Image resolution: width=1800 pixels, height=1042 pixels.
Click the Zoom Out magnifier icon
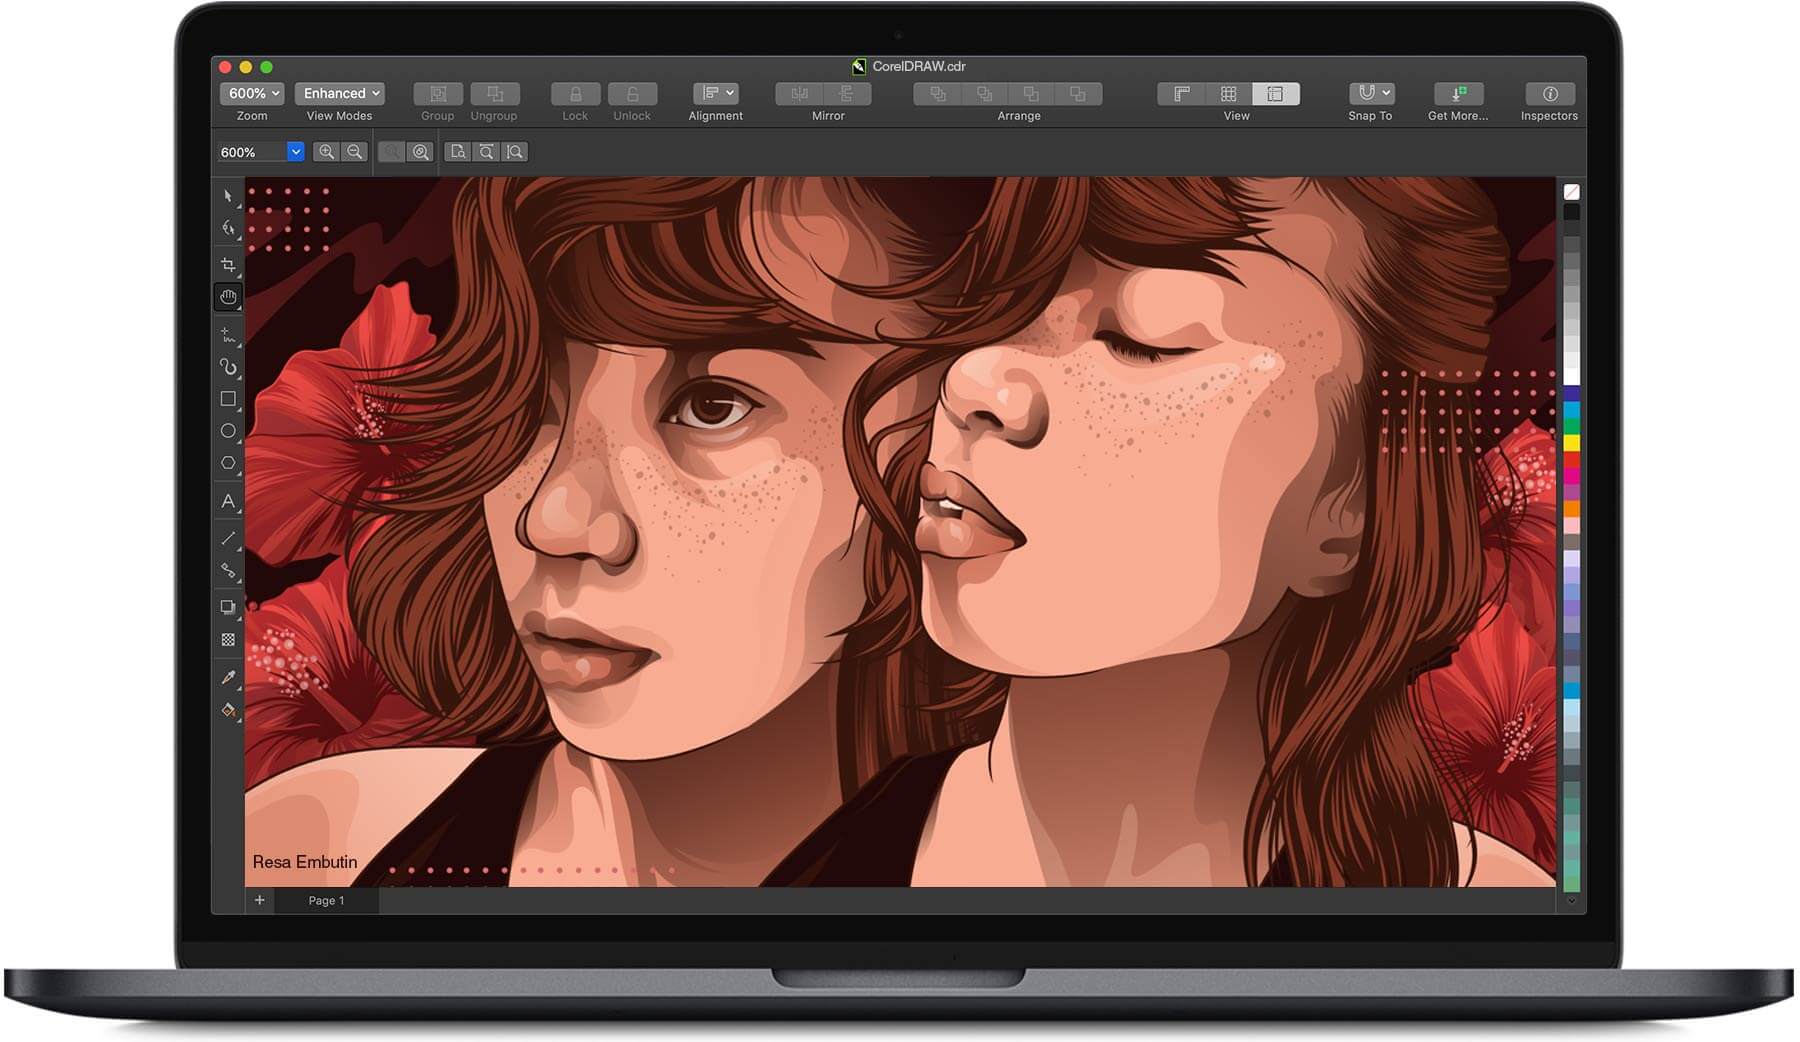(x=354, y=152)
